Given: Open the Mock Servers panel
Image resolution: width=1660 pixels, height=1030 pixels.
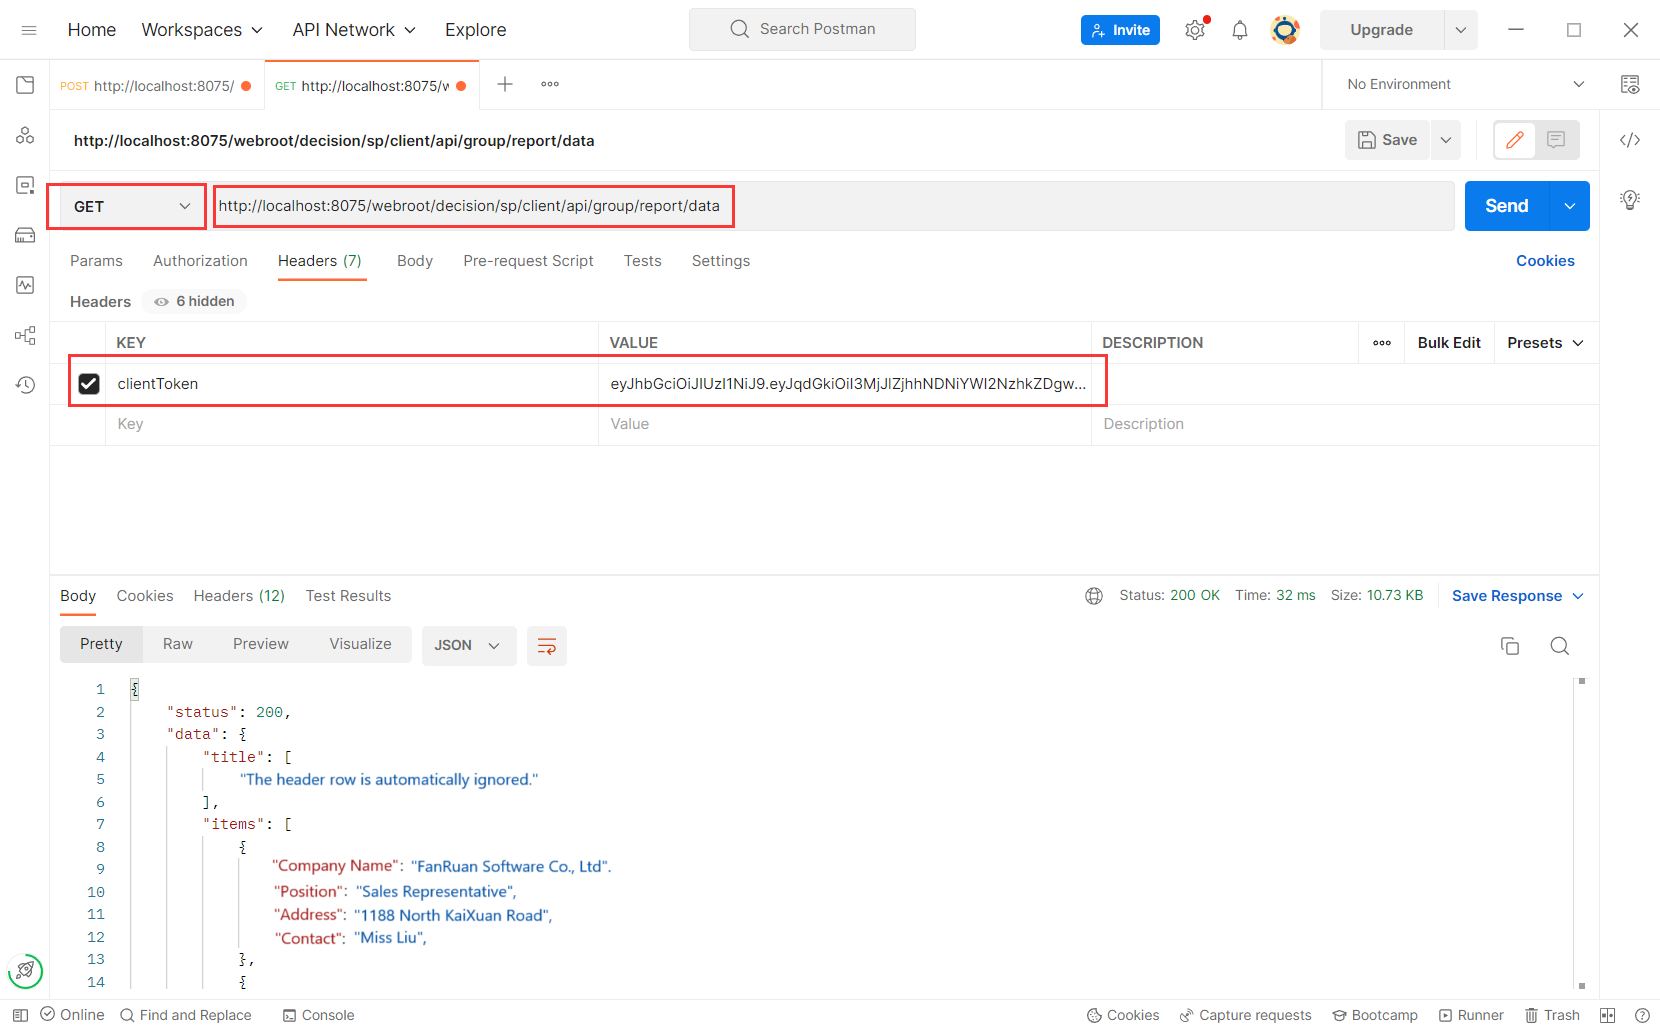Looking at the screenshot, I should [x=25, y=235].
